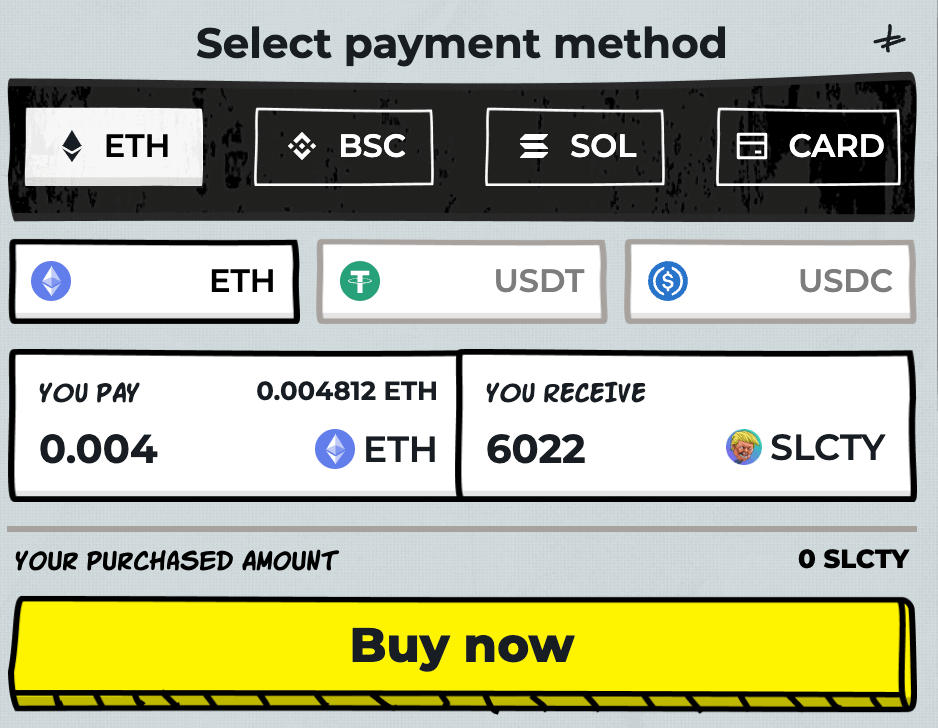Switch to the SOL network tab

(574, 146)
